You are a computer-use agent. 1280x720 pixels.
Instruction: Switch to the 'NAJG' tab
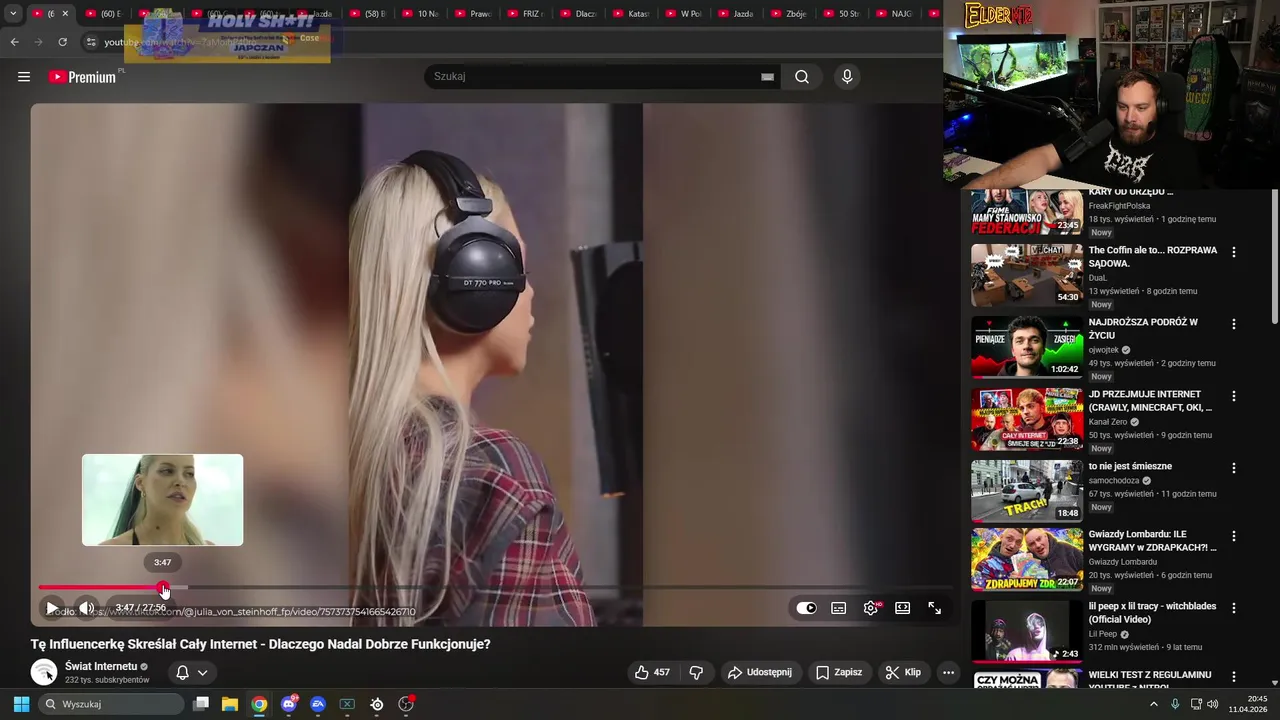tap(894, 14)
